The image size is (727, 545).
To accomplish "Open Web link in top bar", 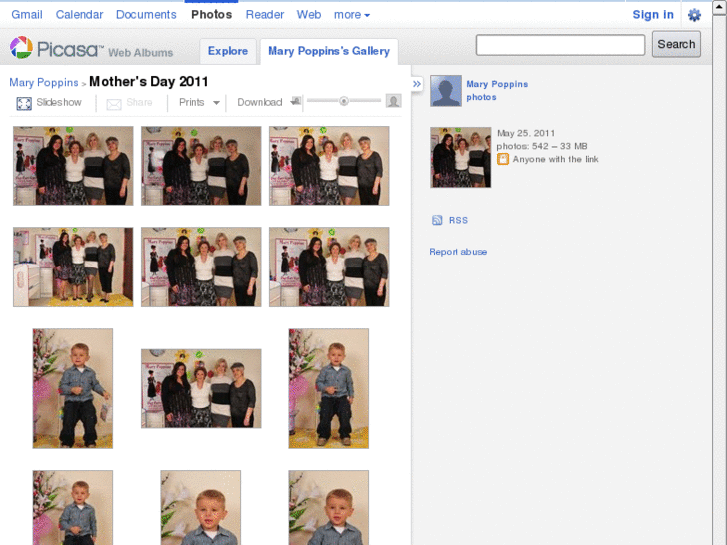I will coord(309,15).
